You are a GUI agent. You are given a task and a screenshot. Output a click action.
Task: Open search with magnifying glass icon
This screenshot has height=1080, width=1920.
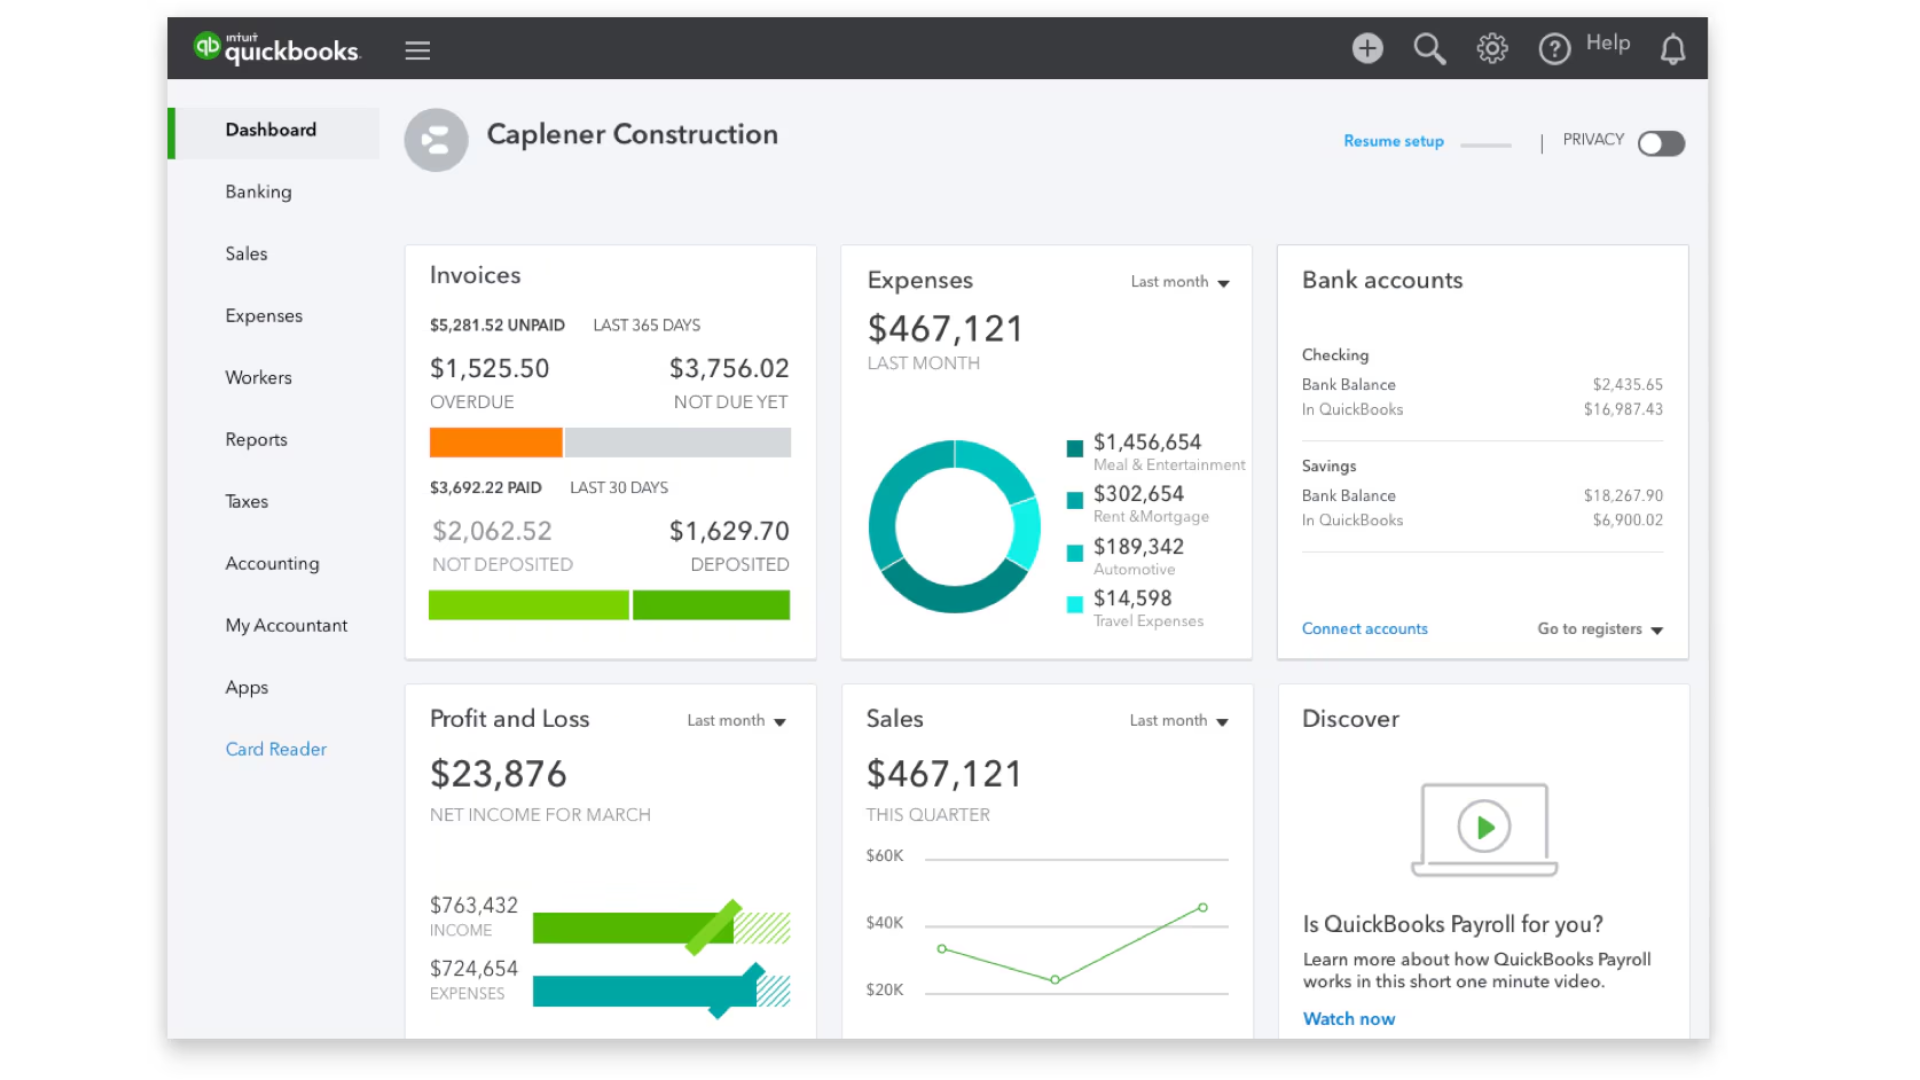click(x=1429, y=48)
